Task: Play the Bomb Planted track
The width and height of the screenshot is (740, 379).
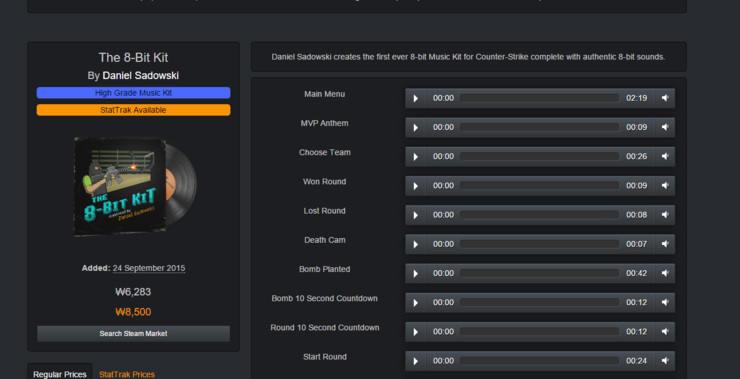Action: coord(416,273)
